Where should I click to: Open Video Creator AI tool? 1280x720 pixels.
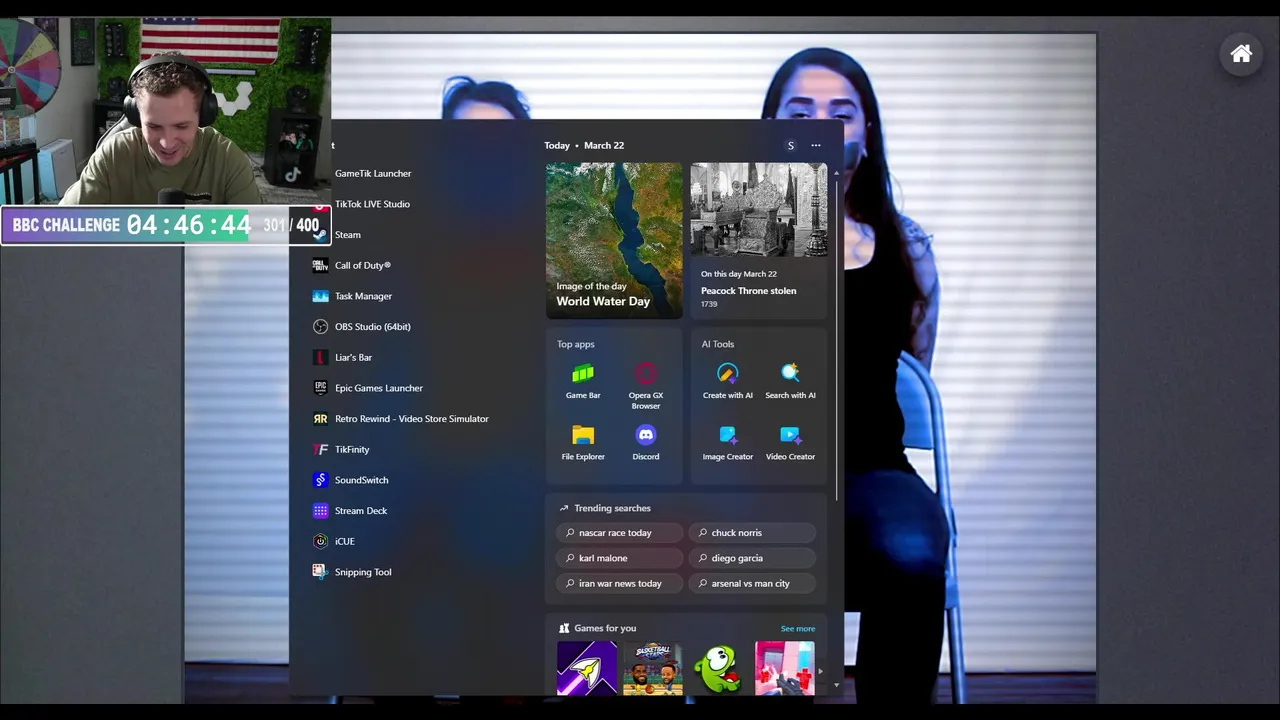coord(790,443)
